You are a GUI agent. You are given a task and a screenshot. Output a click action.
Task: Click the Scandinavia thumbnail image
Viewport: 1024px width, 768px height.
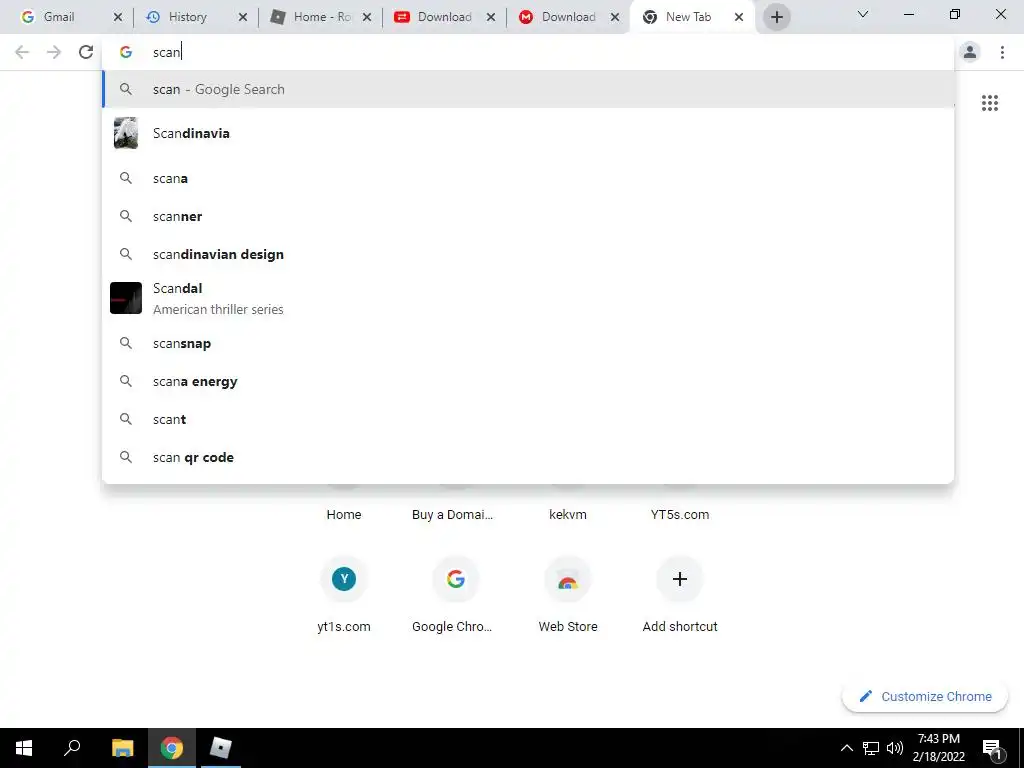pyautogui.click(x=126, y=133)
